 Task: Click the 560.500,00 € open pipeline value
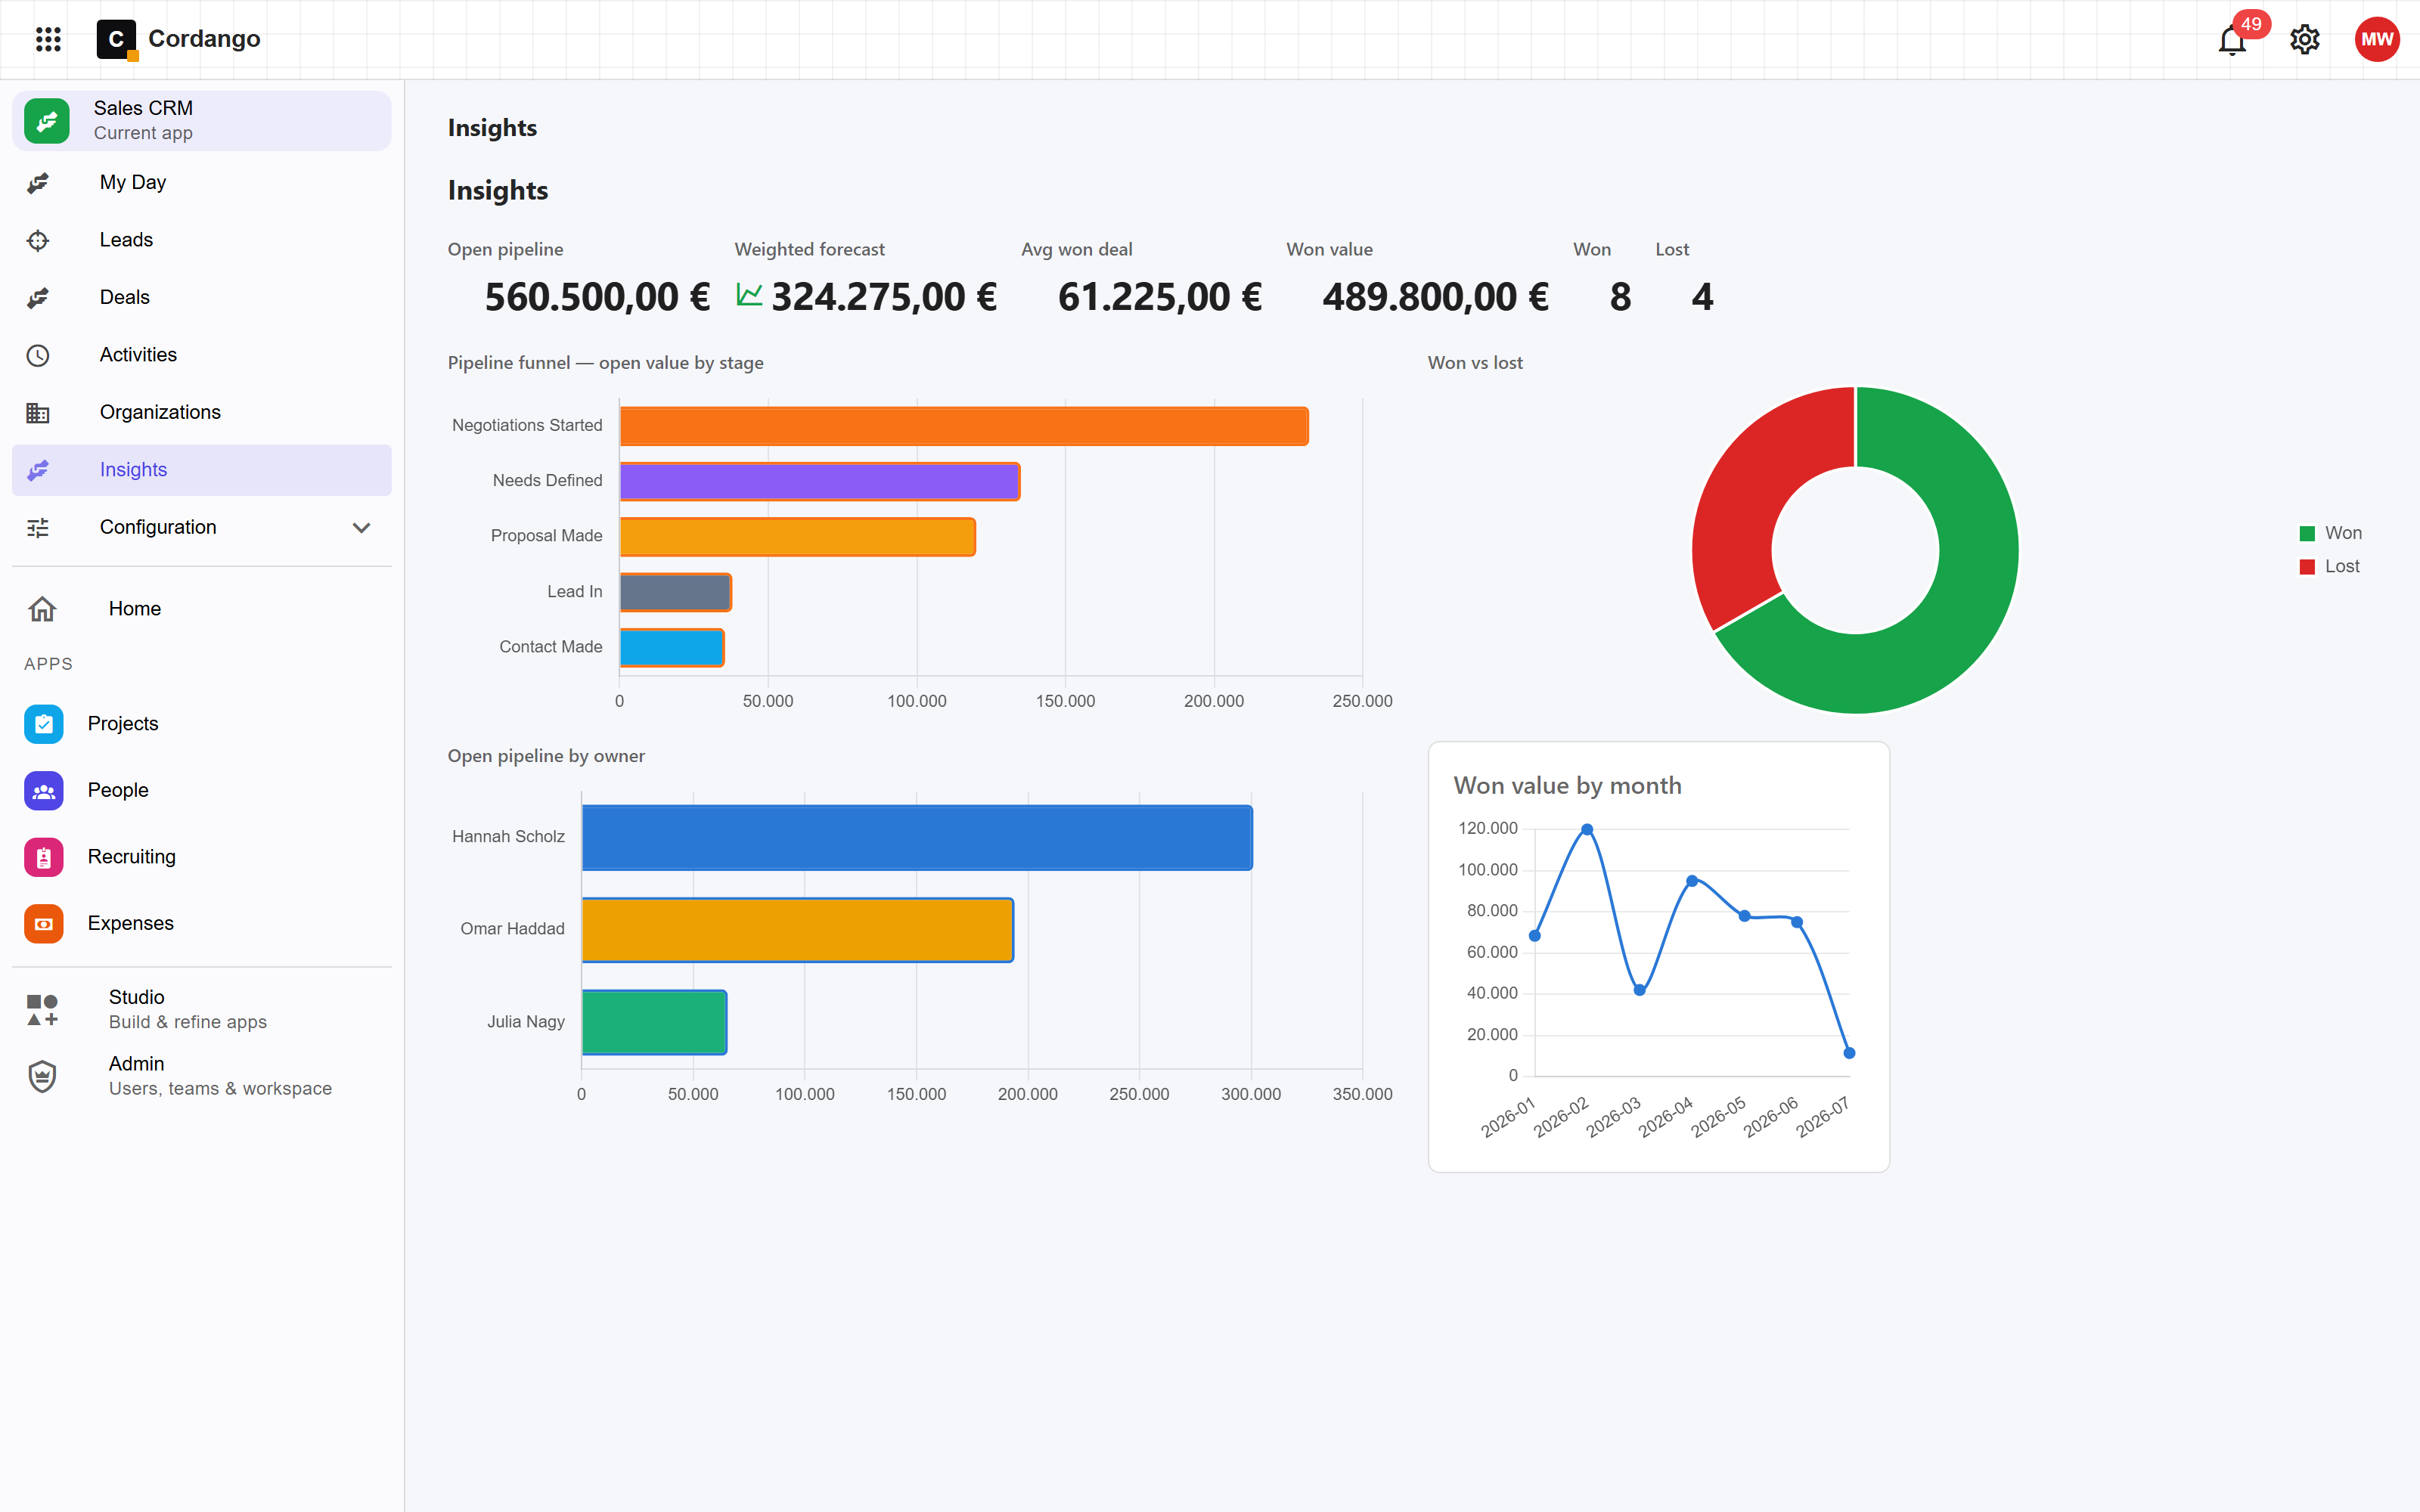pyautogui.click(x=597, y=297)
